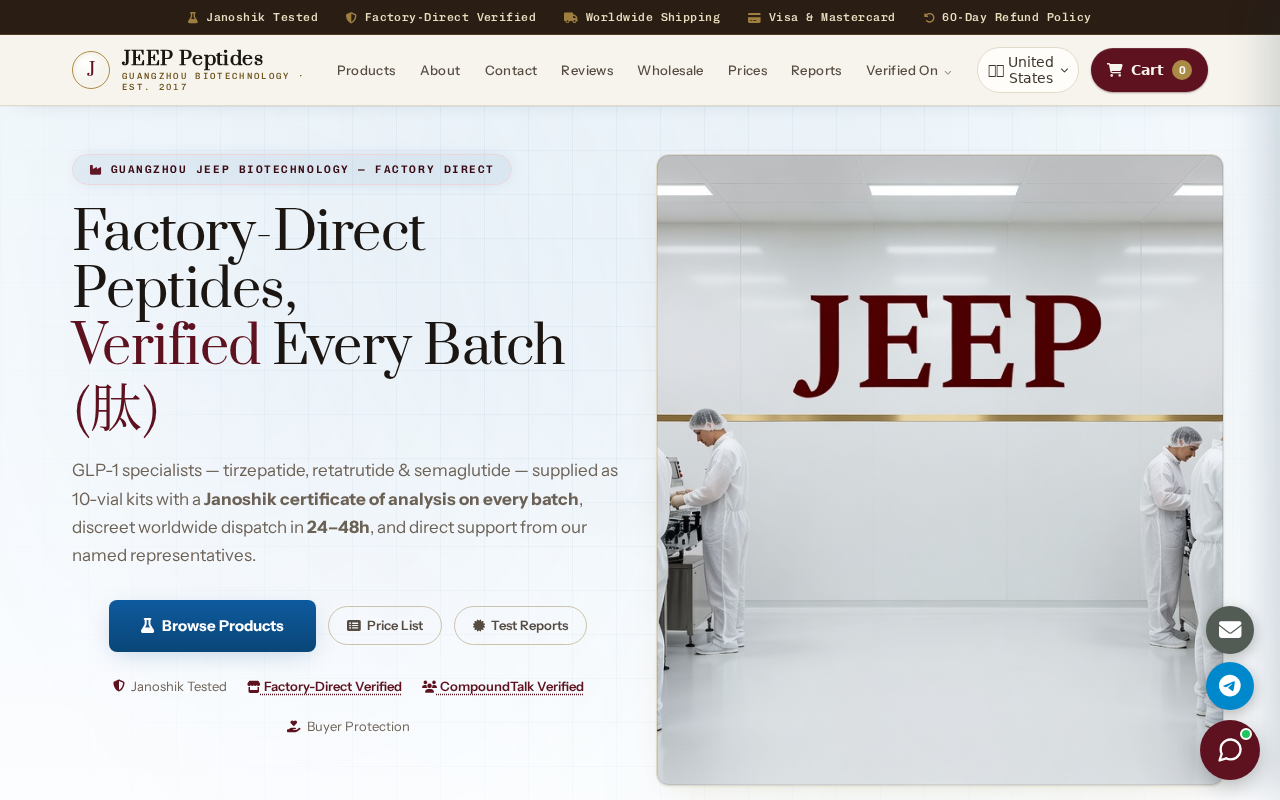The image size is (1280, 800).
Task: Open the Products menu item
Action: (366, 70)
